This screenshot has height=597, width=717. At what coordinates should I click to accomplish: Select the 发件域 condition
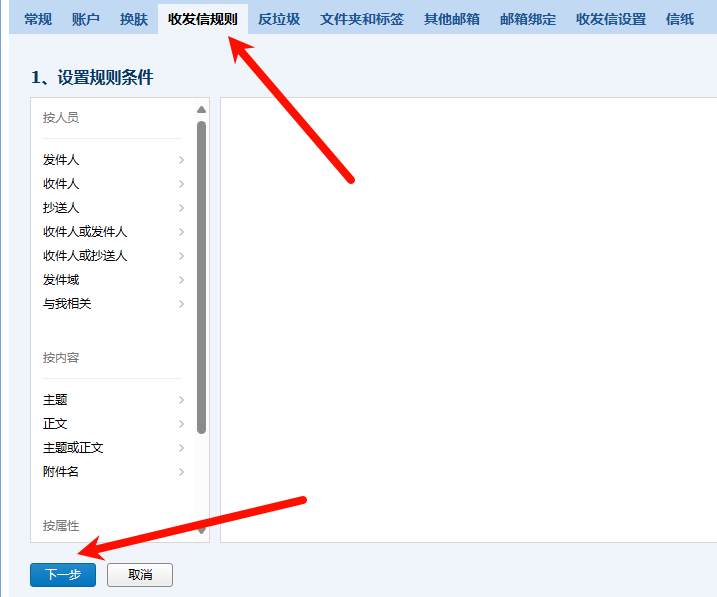tap(61, 280)
